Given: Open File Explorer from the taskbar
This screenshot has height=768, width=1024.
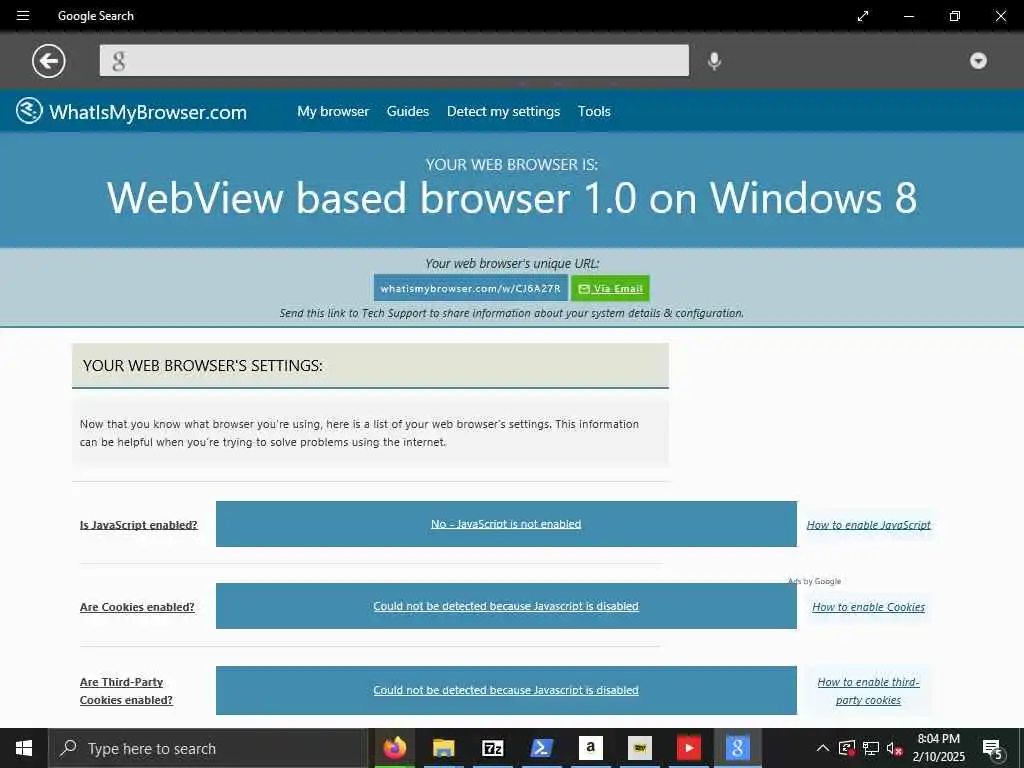Looking at the screenshot, I should point(443,748).
